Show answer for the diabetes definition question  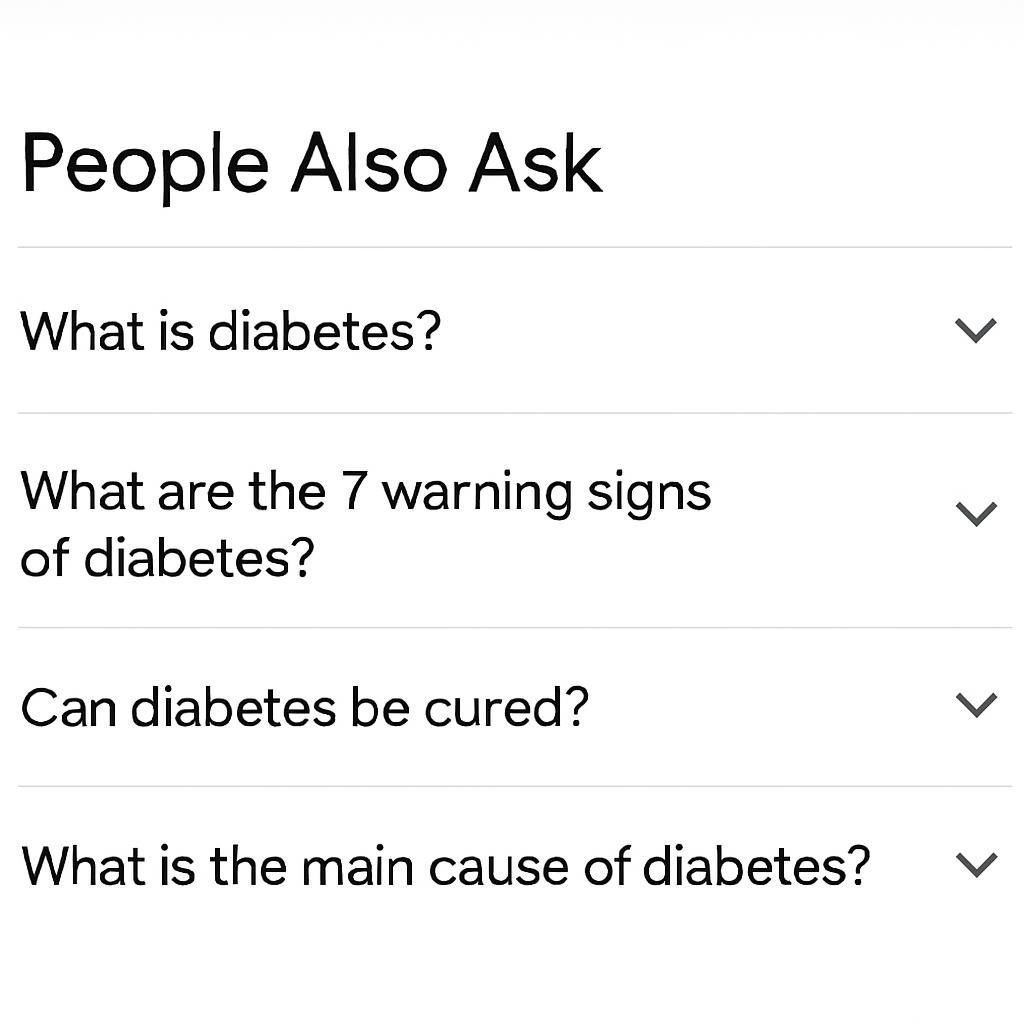(515, 330)
